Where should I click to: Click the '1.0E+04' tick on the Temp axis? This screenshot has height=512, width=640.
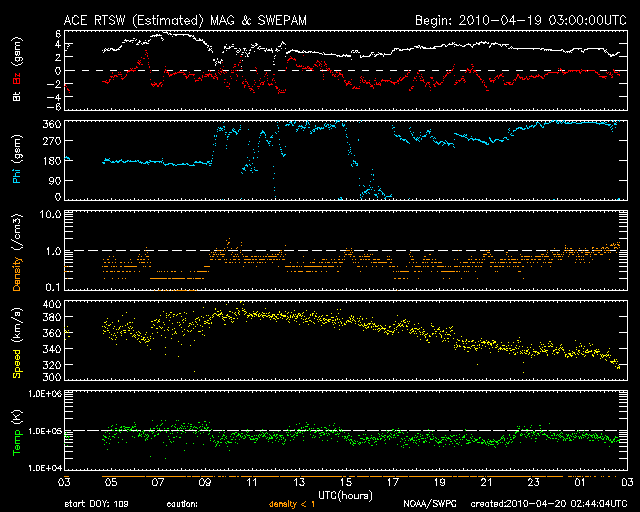tap(45, 468)
